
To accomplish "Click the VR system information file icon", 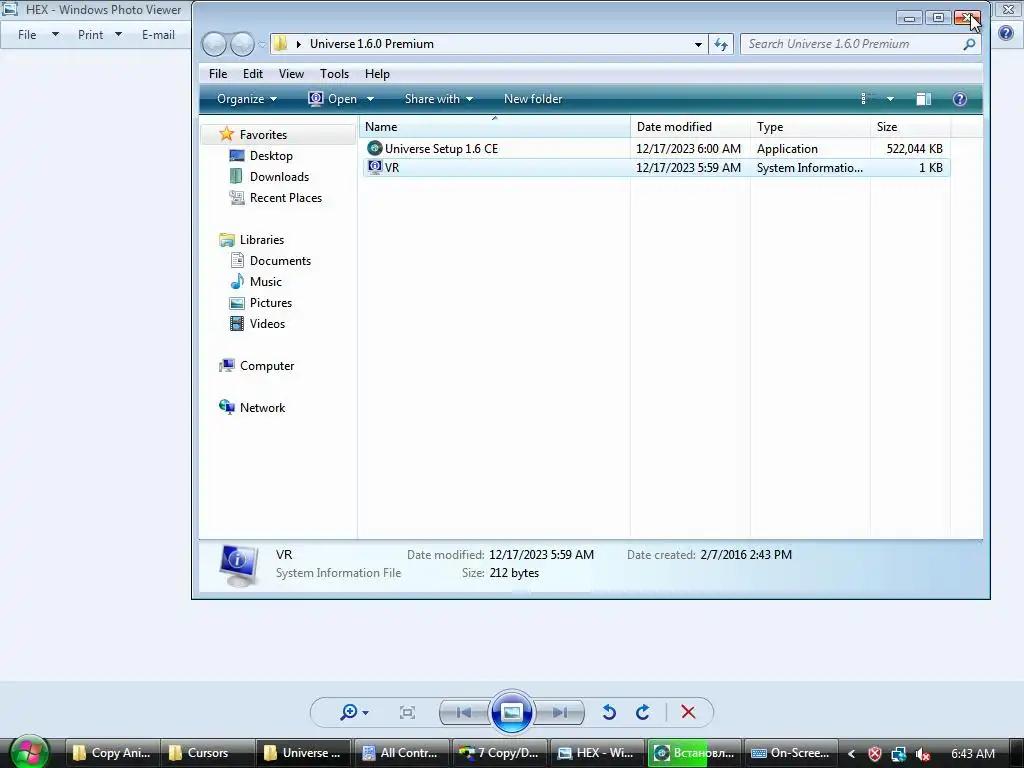I will (x=374, y=167).
